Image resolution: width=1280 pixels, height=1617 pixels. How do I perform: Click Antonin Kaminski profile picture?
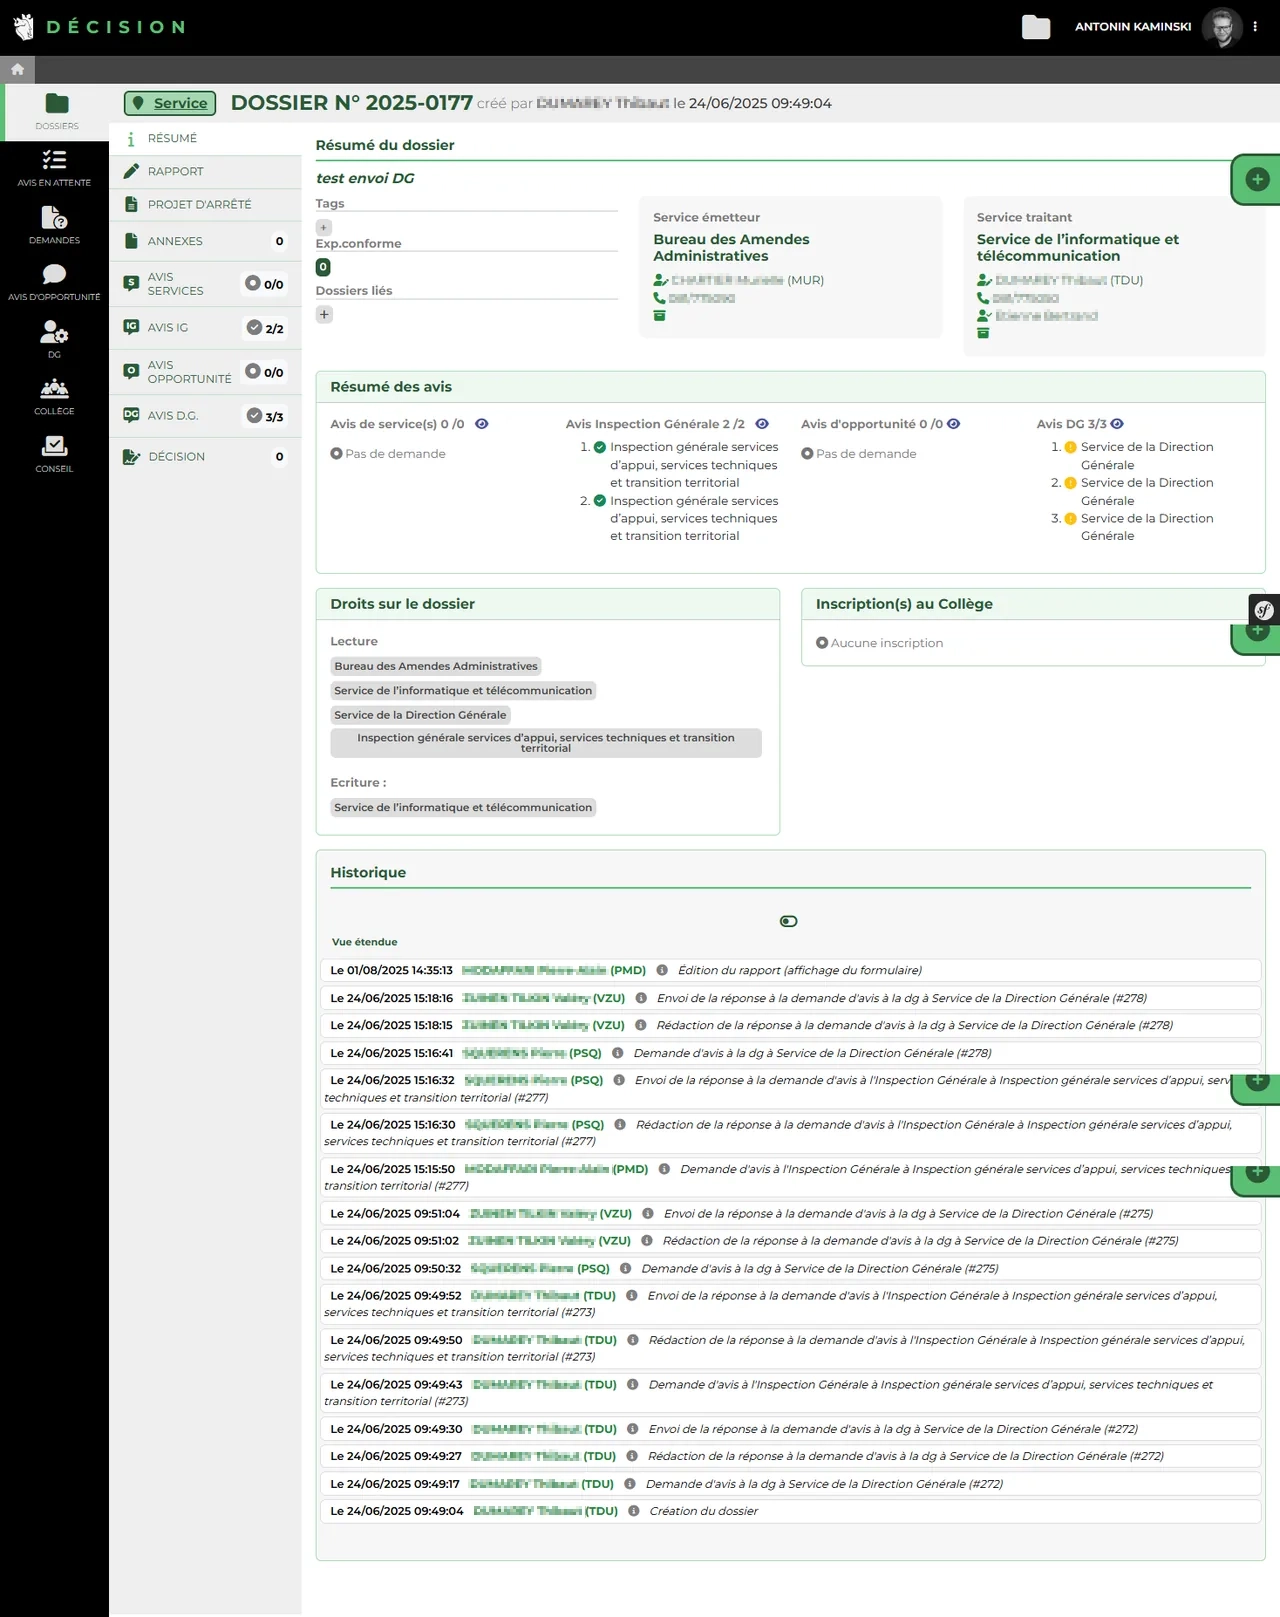coord(1221,27)
